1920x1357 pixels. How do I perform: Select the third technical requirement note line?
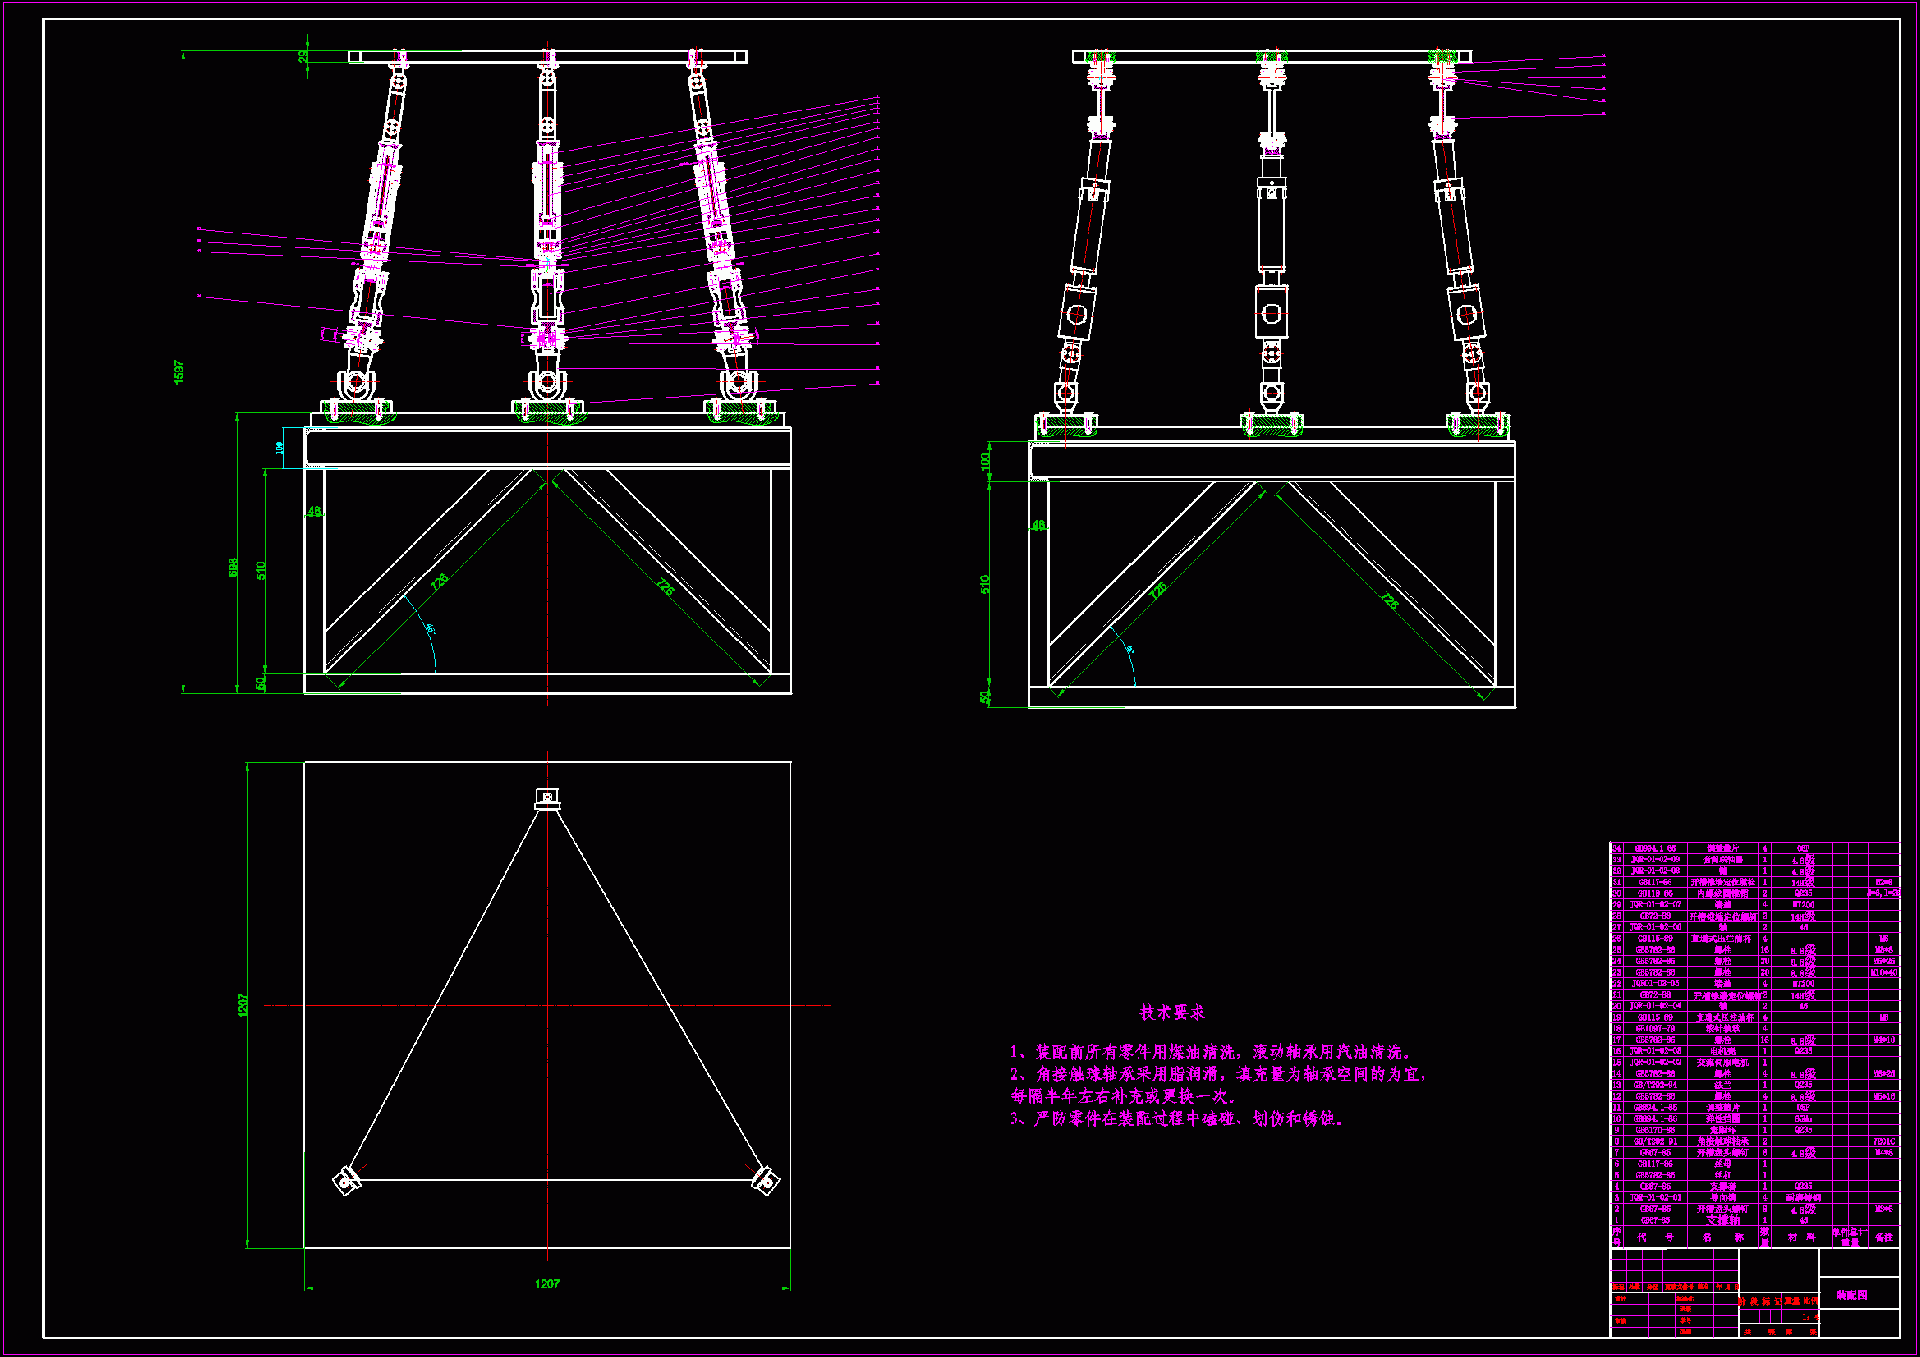click(x=1177, y=1119)
